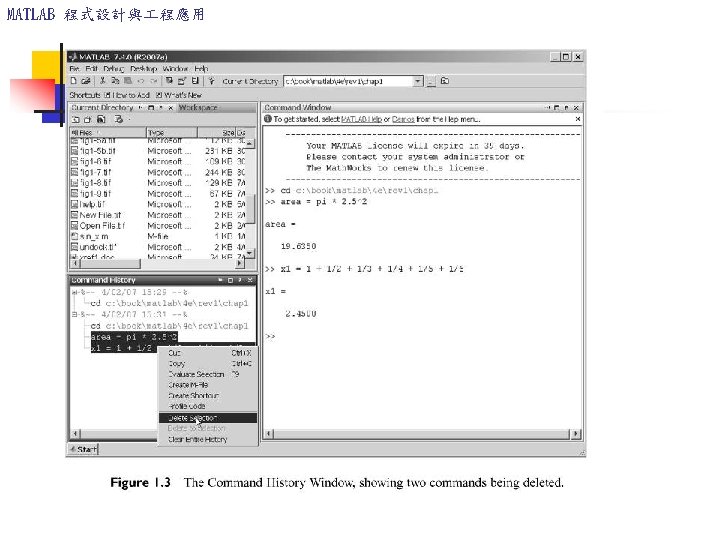The image size is (720, 540).
Task: Choose Delete Selection in the context menu
Action: coord(208,418)
